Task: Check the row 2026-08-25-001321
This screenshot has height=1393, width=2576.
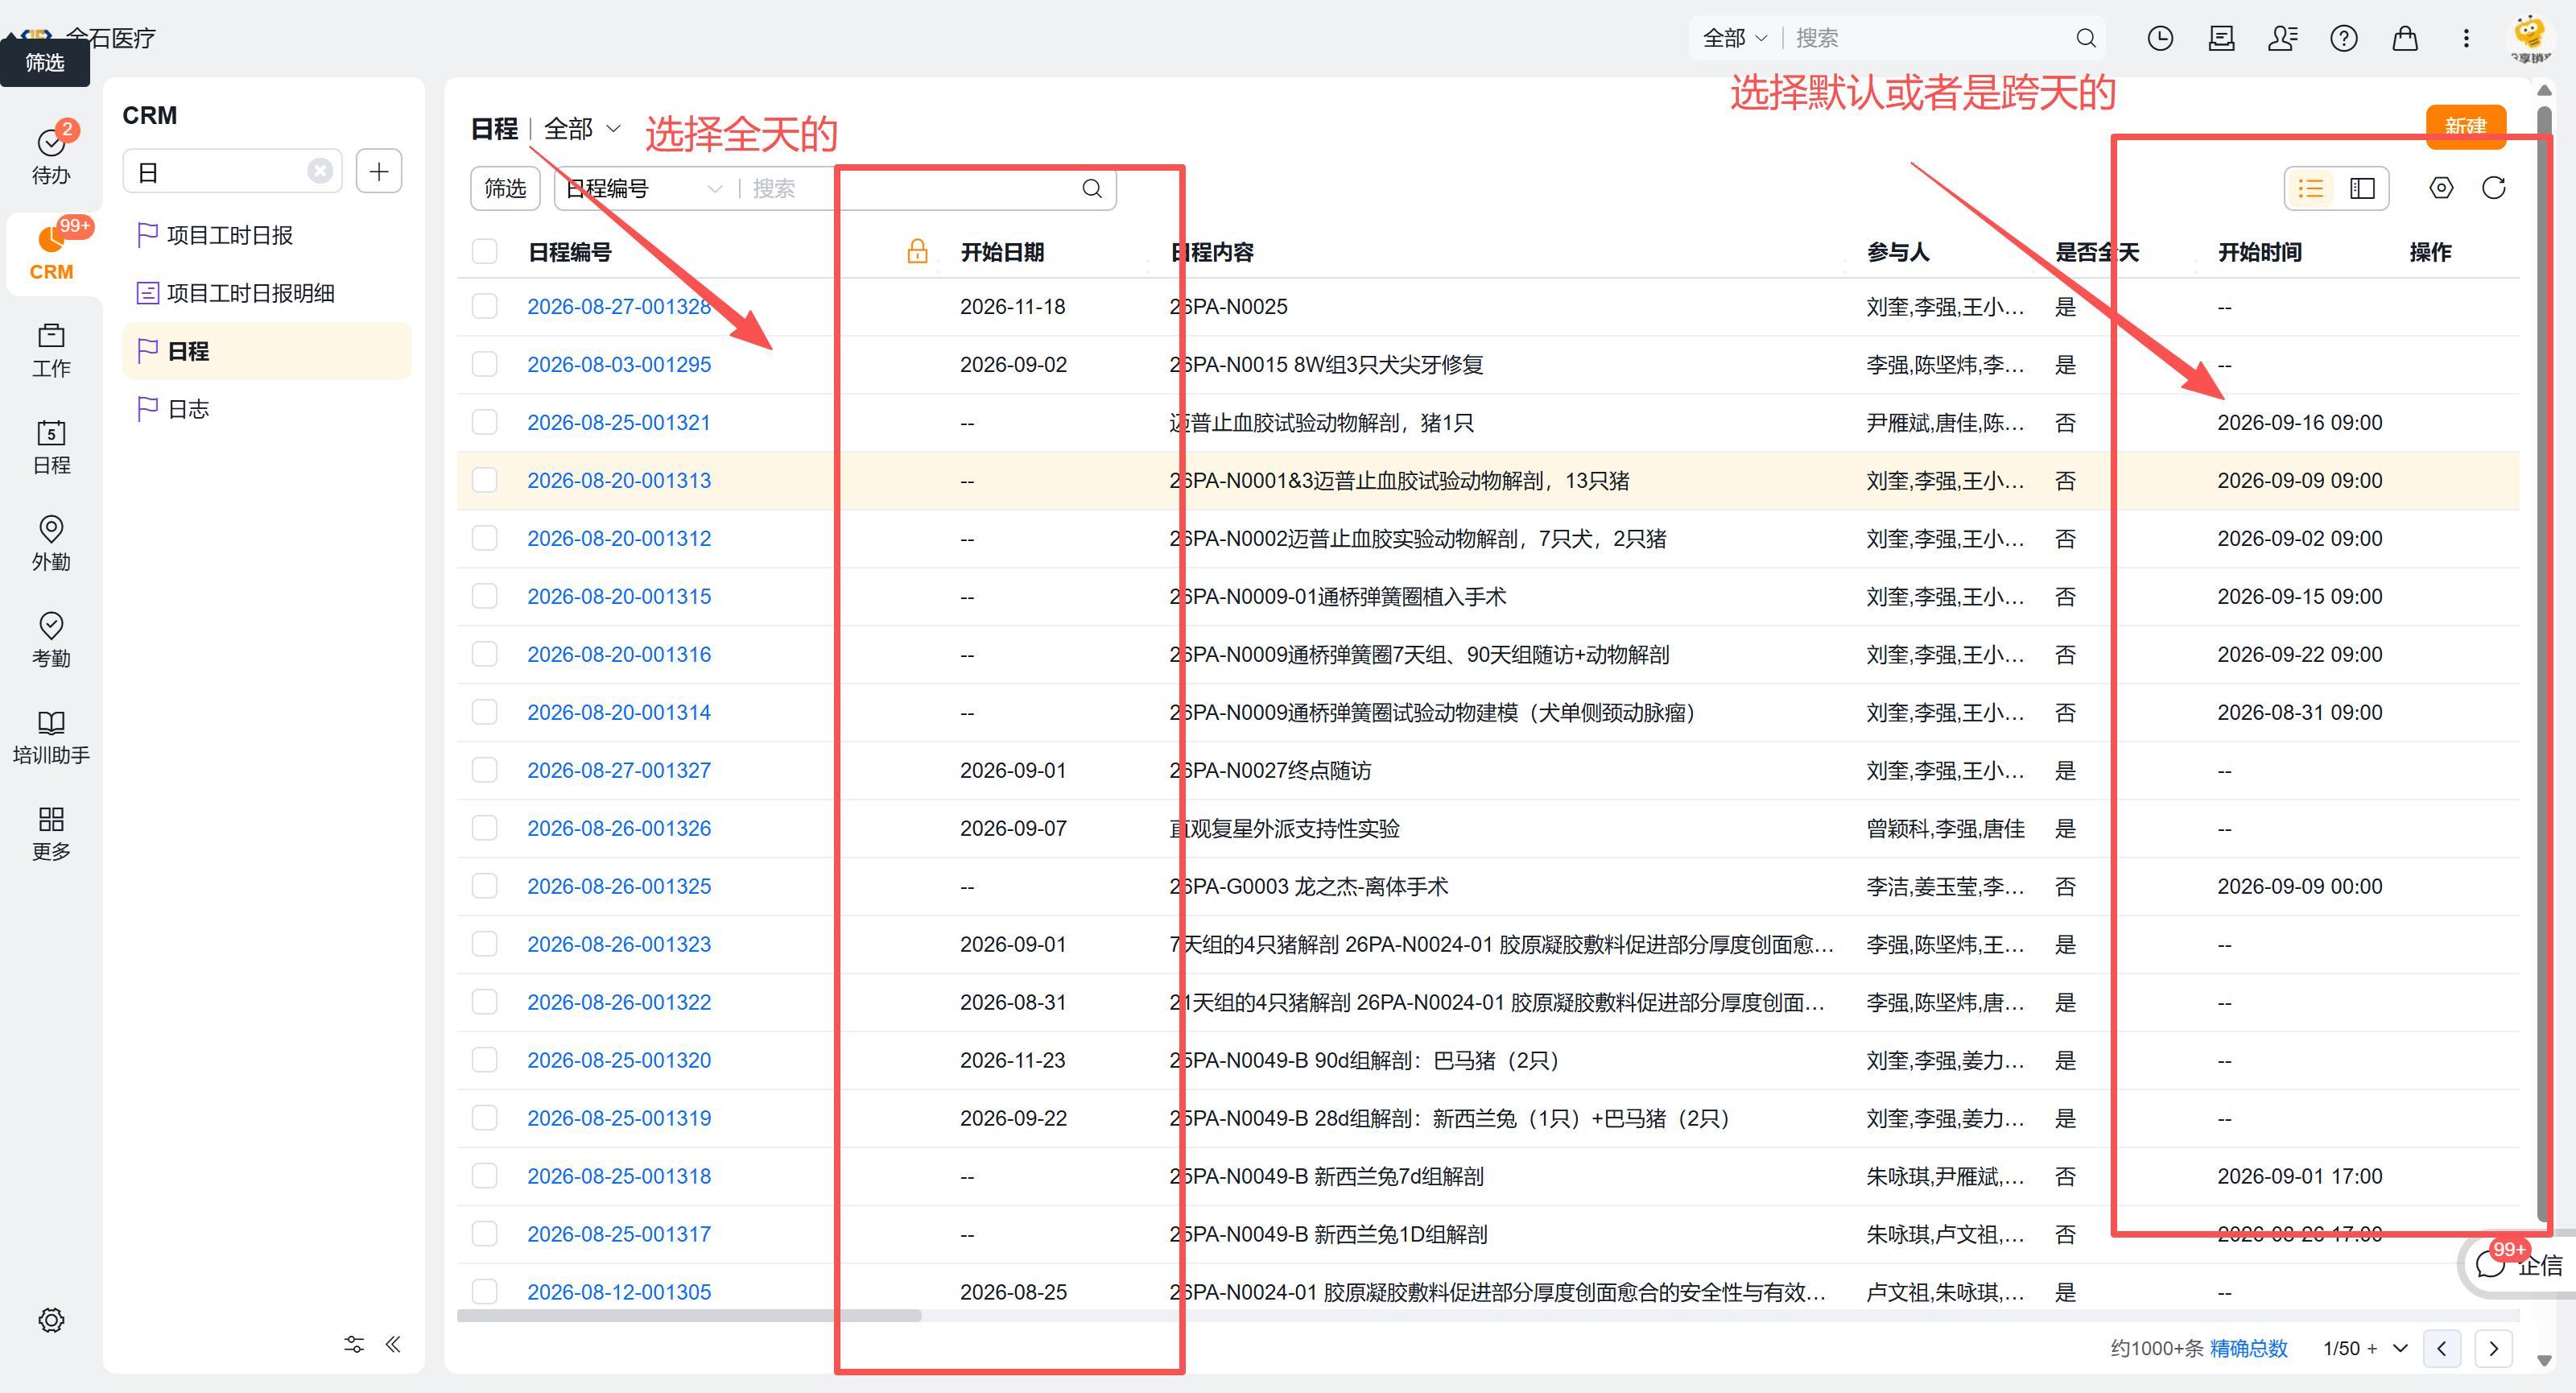Action: point(485,422)
